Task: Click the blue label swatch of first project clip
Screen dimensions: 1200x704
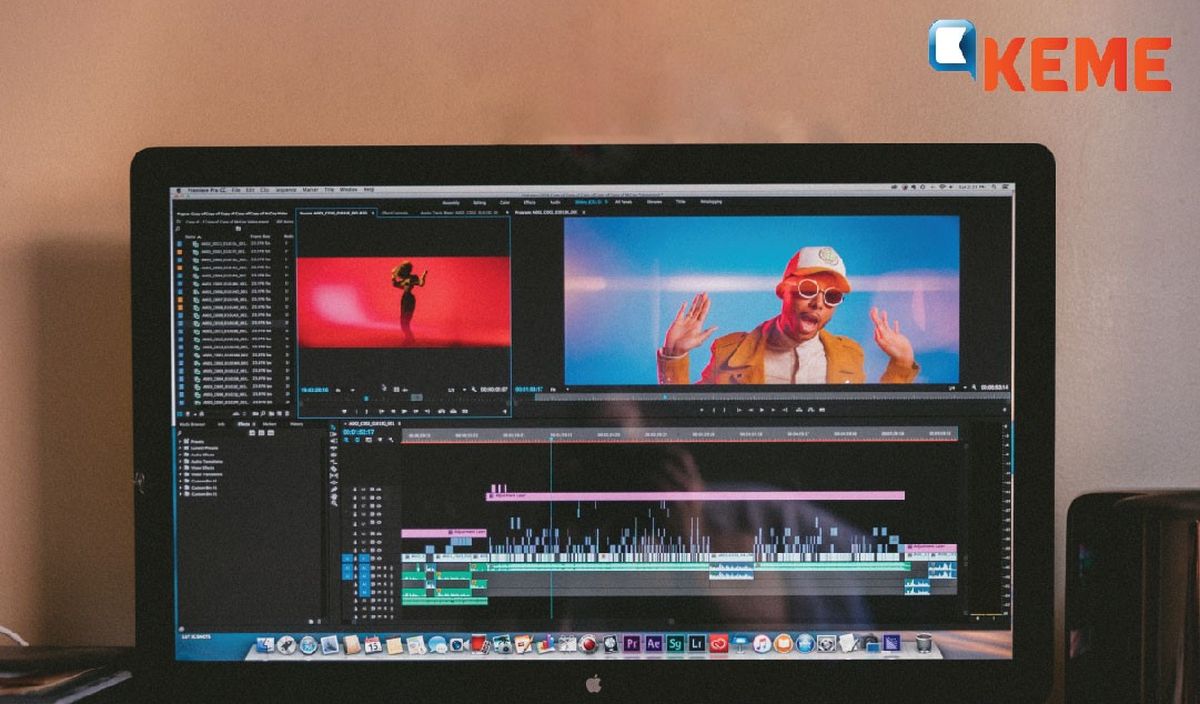Action: click(x=179, y=244)
